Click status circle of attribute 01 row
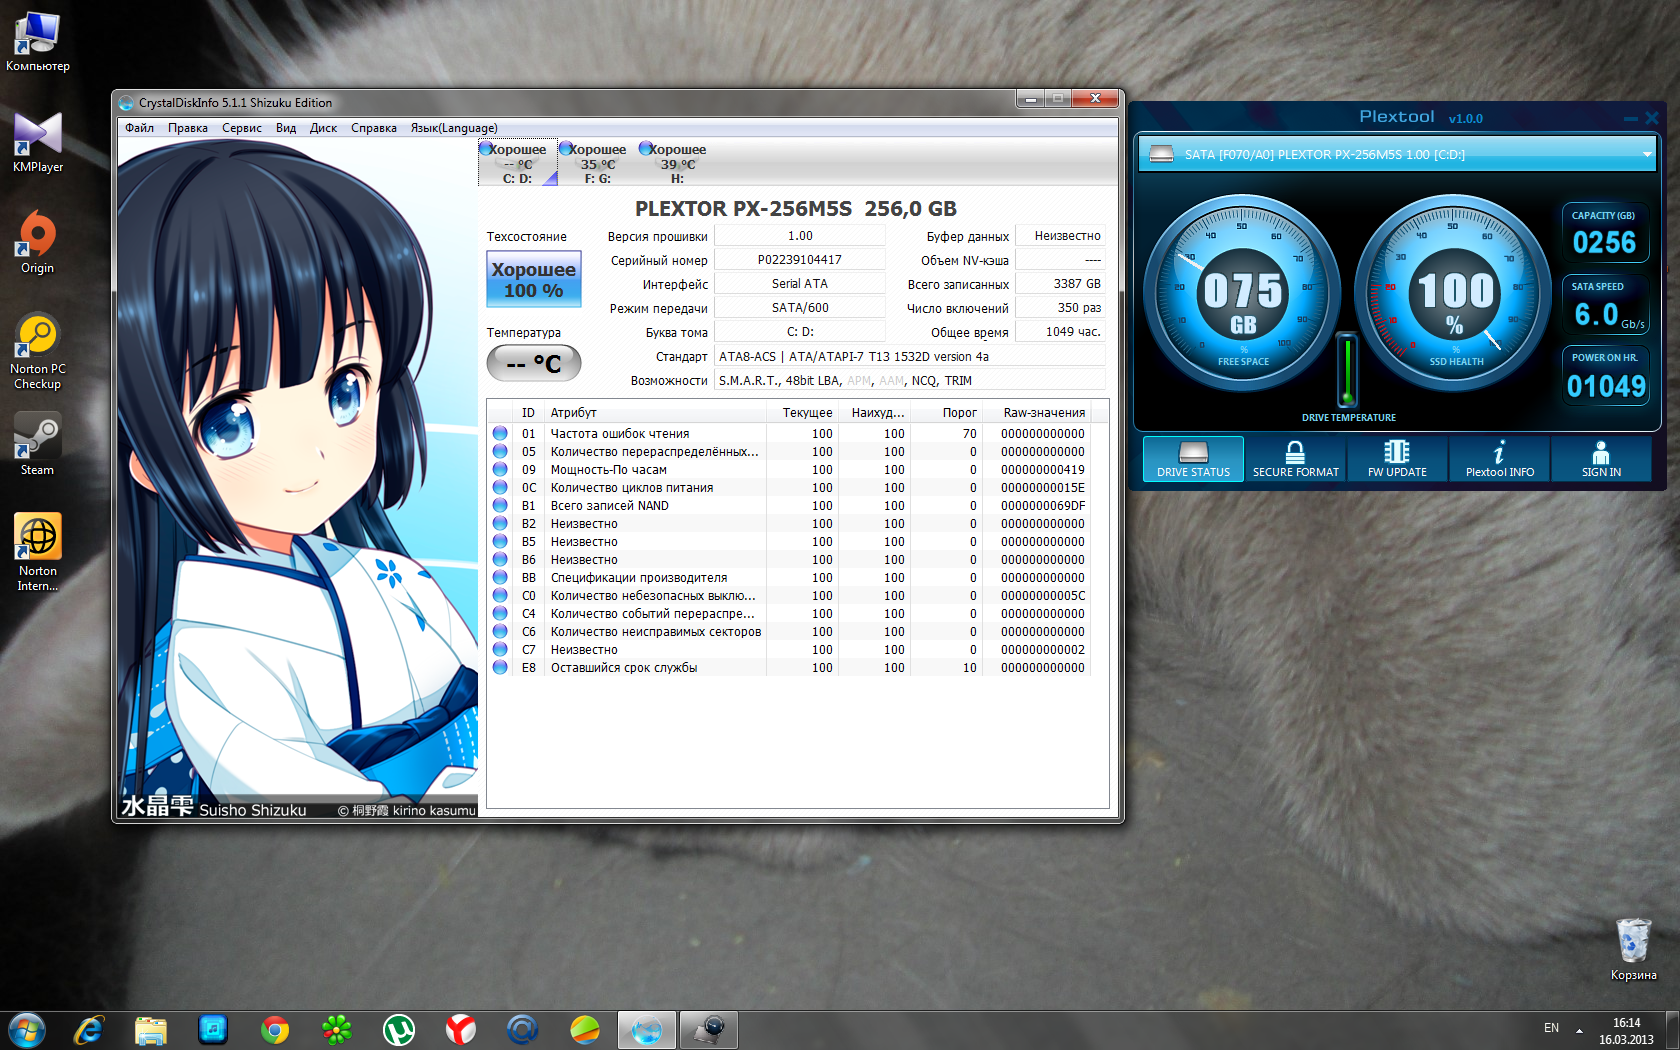The height and width of the screenshot is (1050, 1680). tap(500, 433)
